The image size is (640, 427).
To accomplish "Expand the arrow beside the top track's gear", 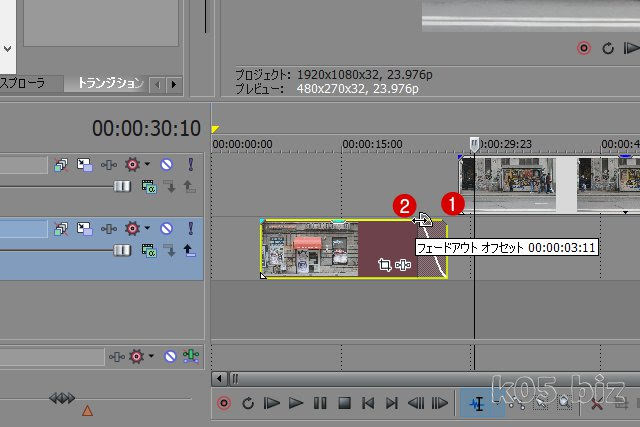I will [x=147, y=164].
